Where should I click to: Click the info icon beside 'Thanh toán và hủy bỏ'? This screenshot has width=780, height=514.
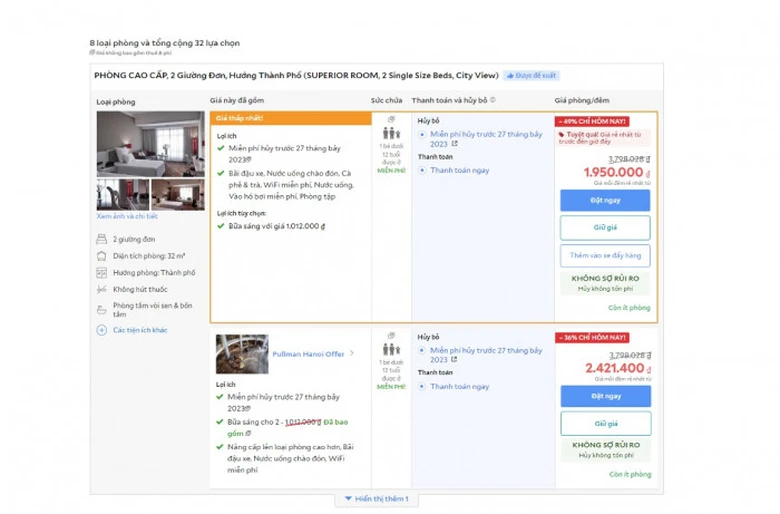[x=493, y=101]
